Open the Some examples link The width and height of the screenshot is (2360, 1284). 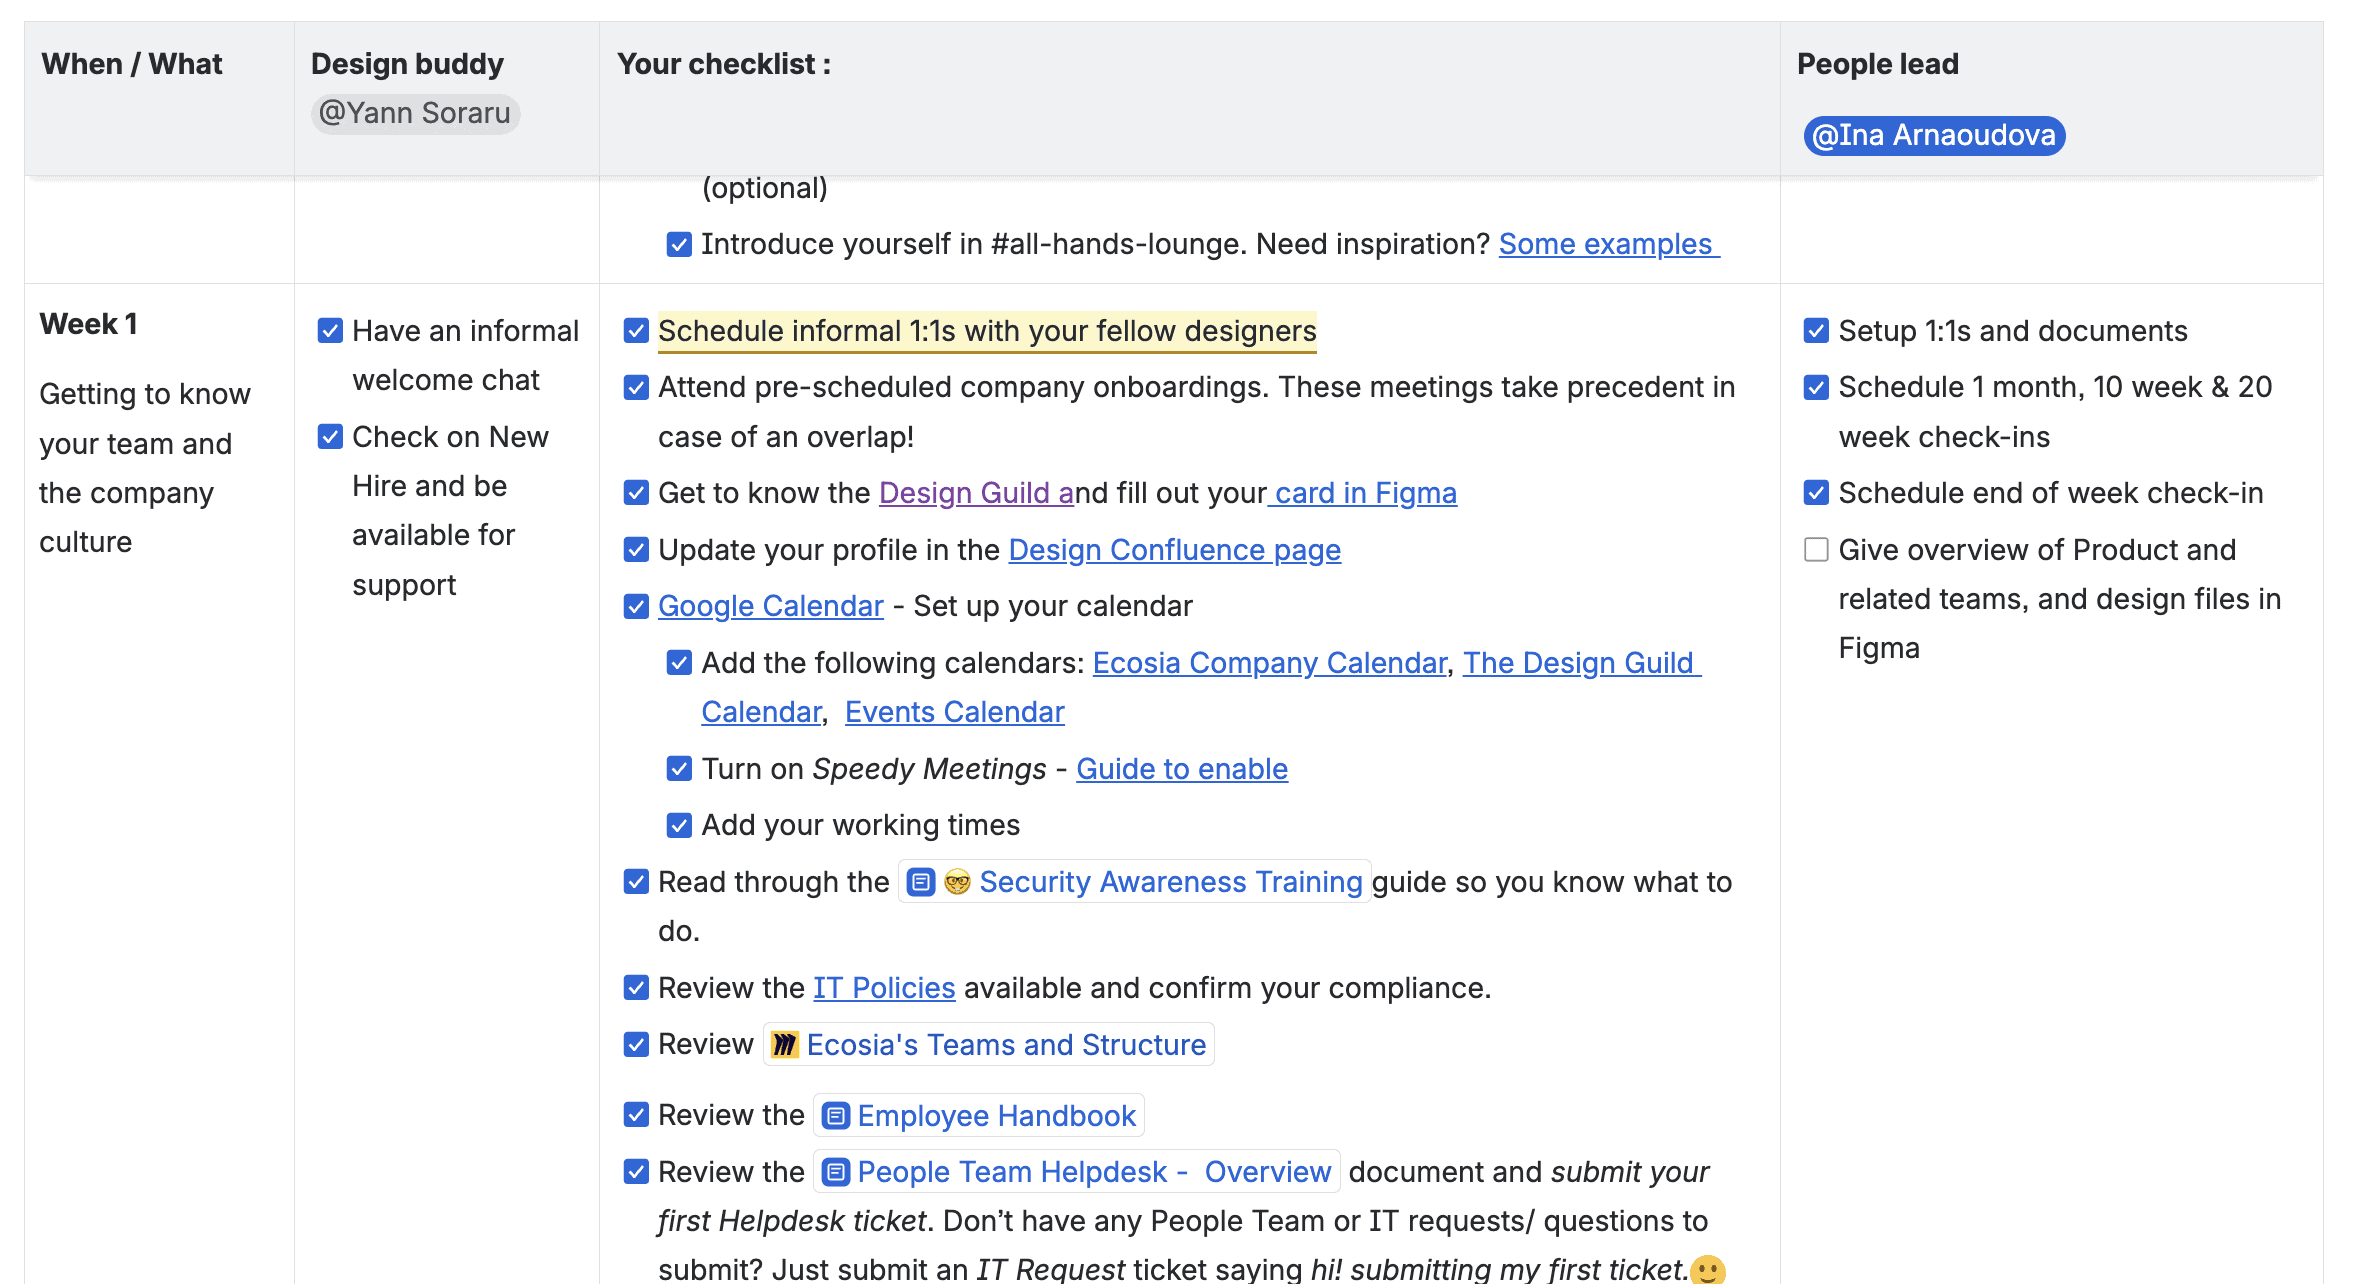(x=1606, y=244)
